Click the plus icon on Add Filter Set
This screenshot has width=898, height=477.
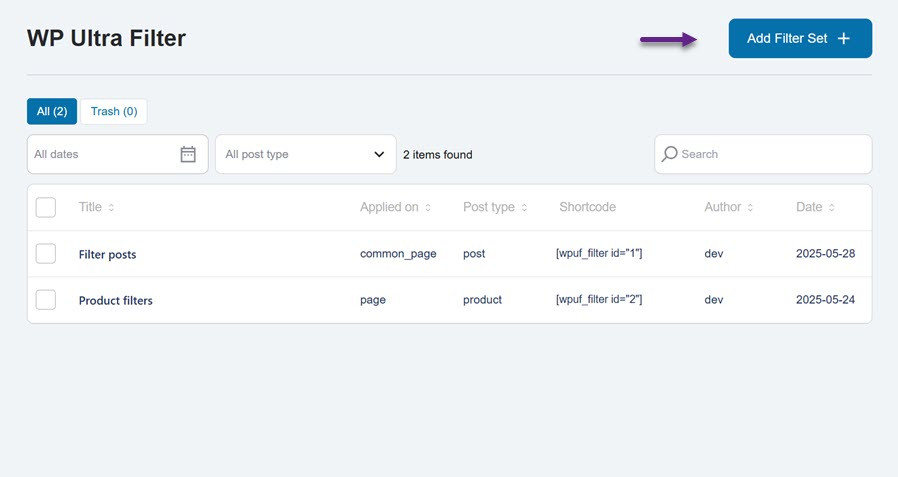843,38
